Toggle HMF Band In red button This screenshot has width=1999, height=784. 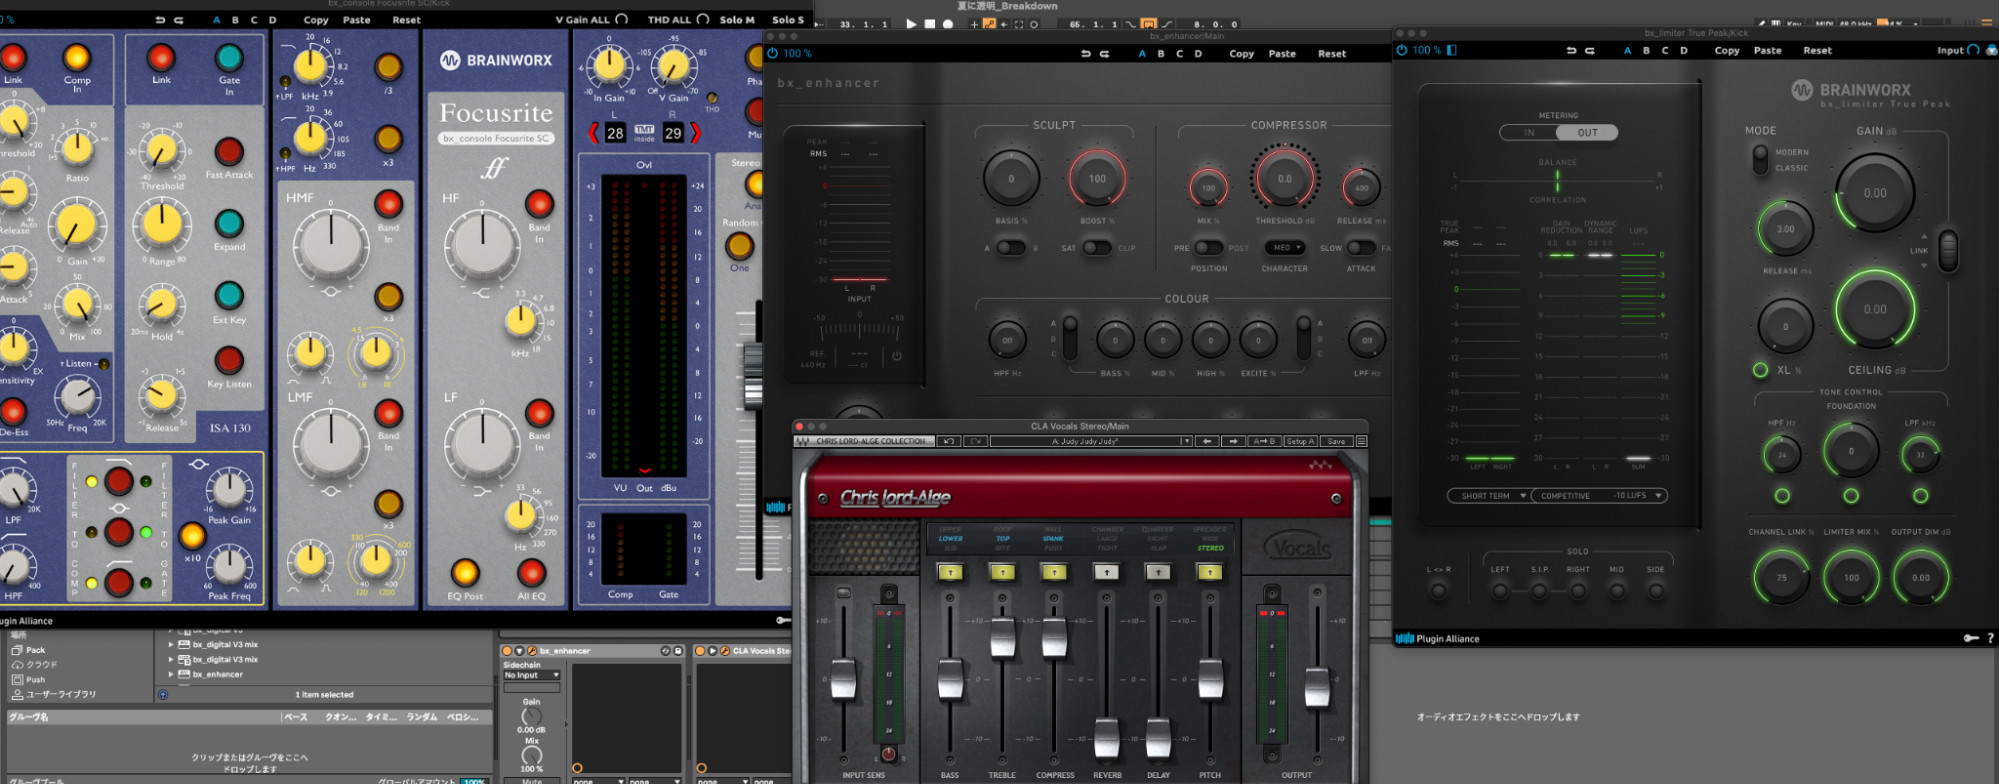(x=388, y=204)
